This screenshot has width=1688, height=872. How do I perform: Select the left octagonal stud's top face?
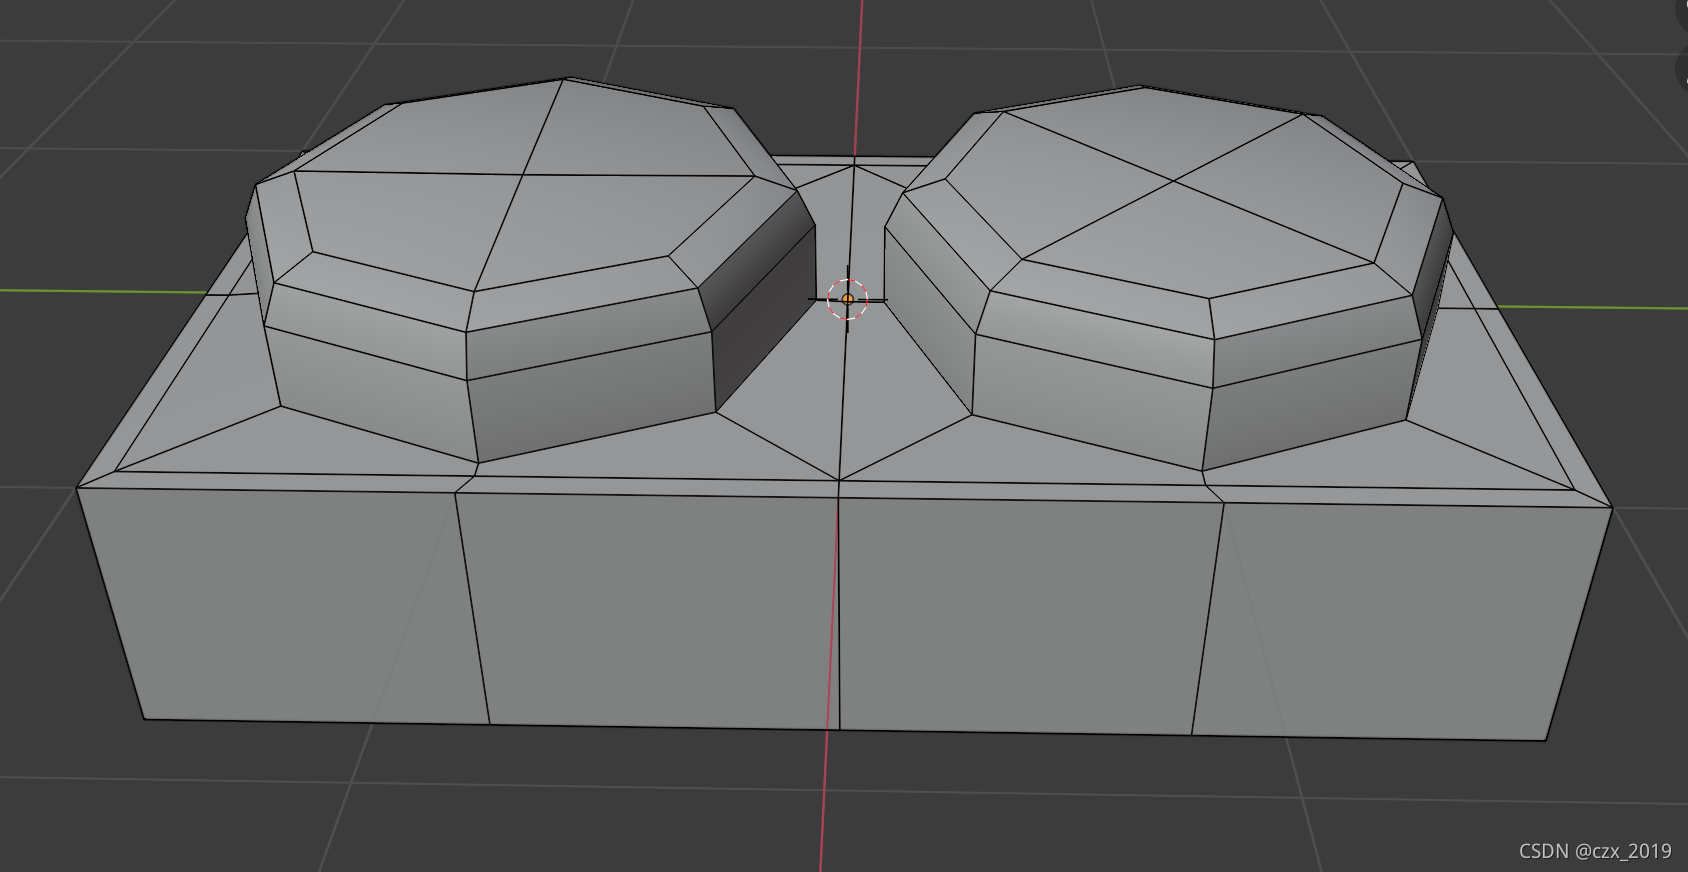pos(524,185)
